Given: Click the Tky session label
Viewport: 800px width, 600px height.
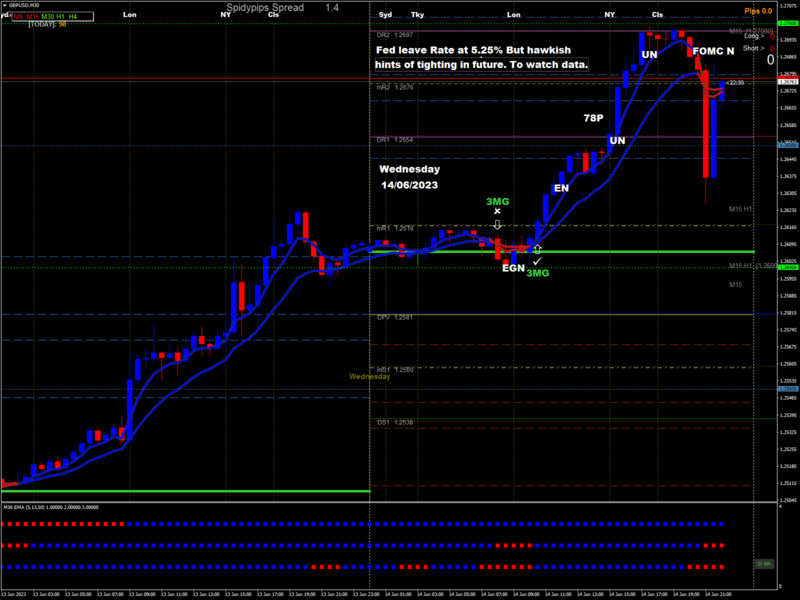Looking at the screenshot, I should pyautogui.click(x=417, y=15).
